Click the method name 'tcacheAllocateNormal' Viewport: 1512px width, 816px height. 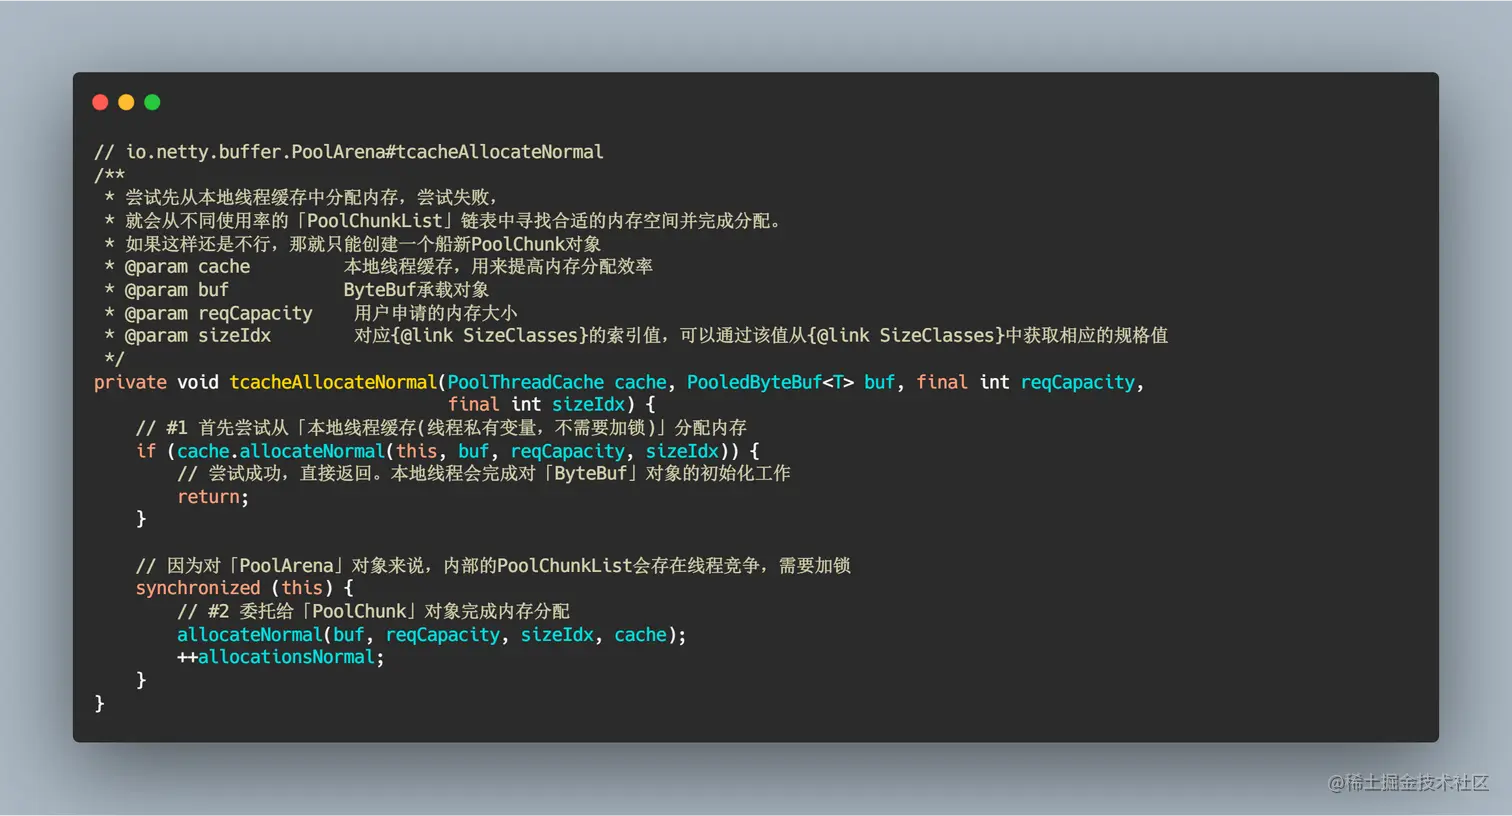(x=333, y=382)
